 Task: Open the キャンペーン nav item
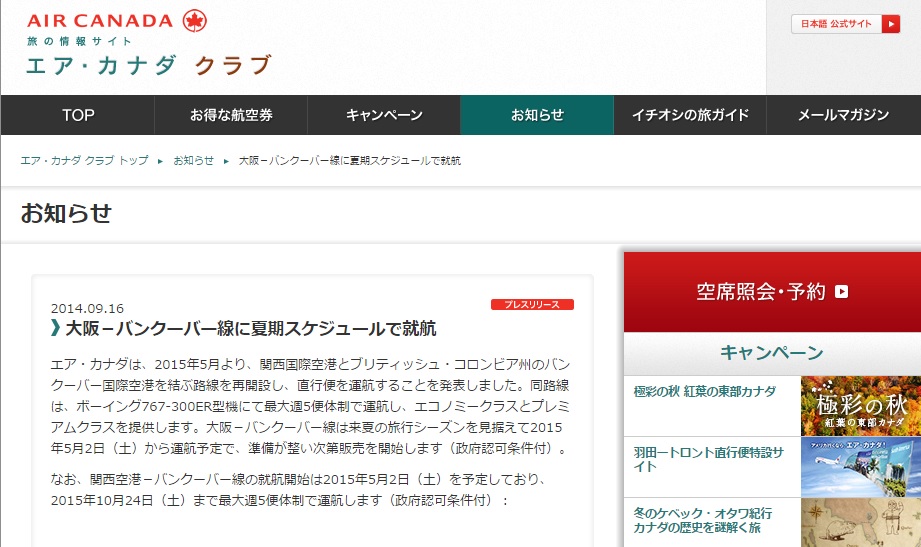[384, 115]
